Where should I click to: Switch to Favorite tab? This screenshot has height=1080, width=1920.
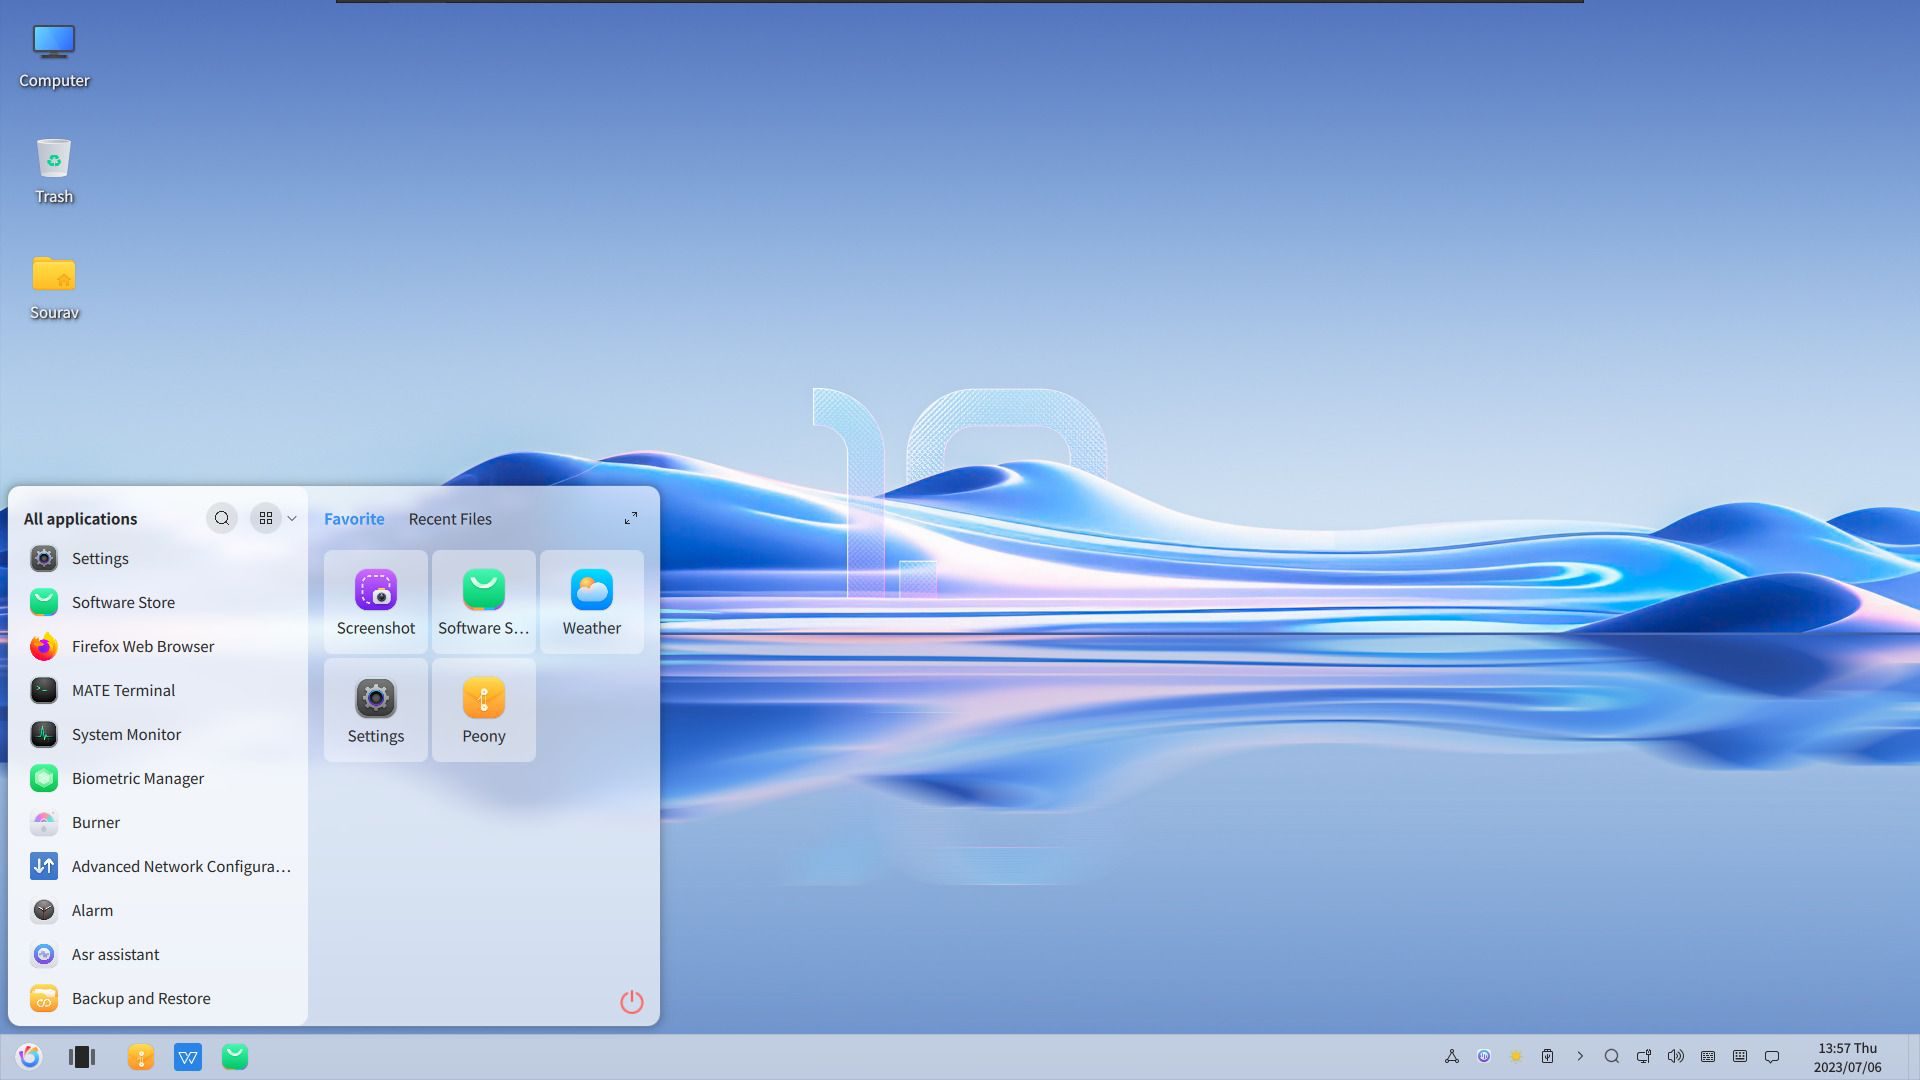(x=353, y=518)
